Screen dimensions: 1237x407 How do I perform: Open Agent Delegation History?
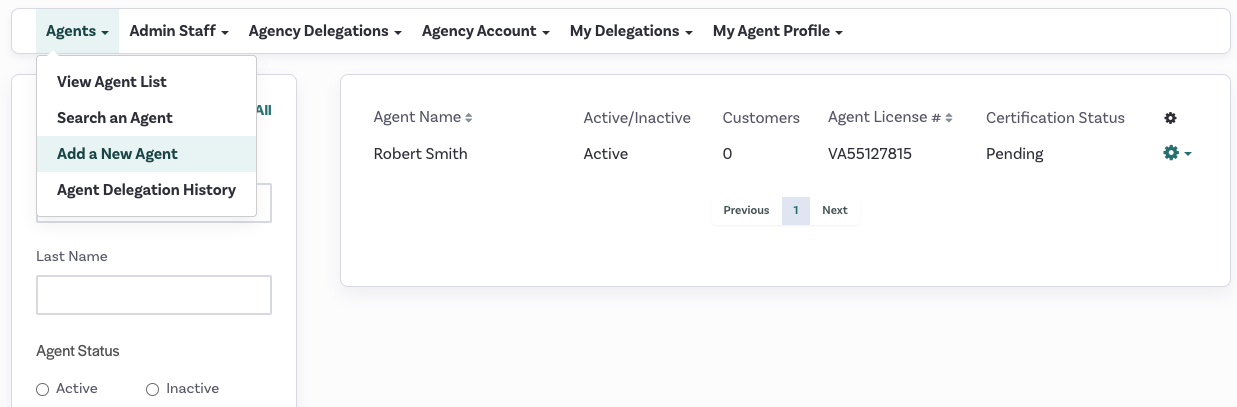pyautogui.click(x=146, y=190)
